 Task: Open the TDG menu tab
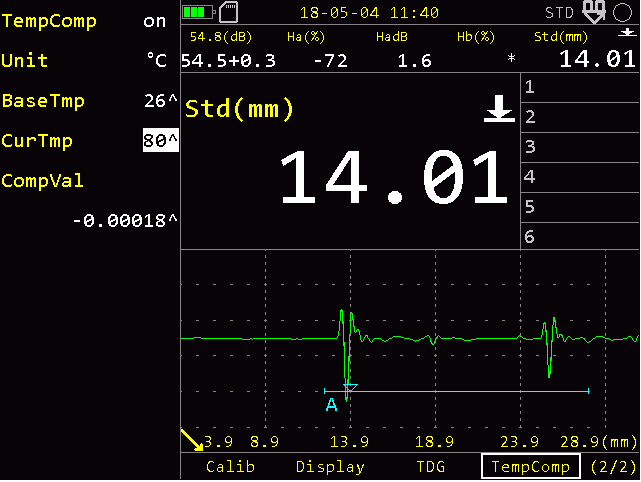point(430,466)
